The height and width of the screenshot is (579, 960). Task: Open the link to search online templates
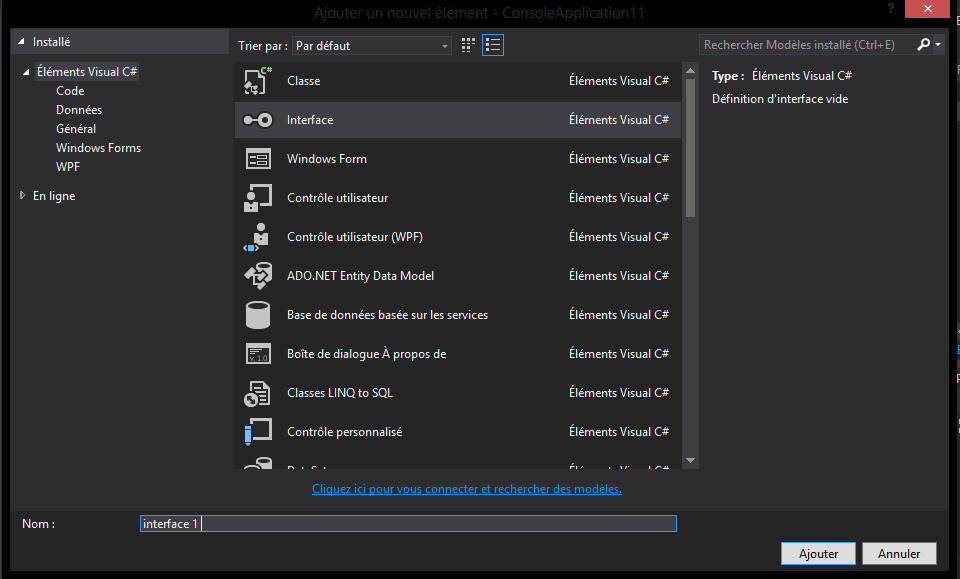466,488
